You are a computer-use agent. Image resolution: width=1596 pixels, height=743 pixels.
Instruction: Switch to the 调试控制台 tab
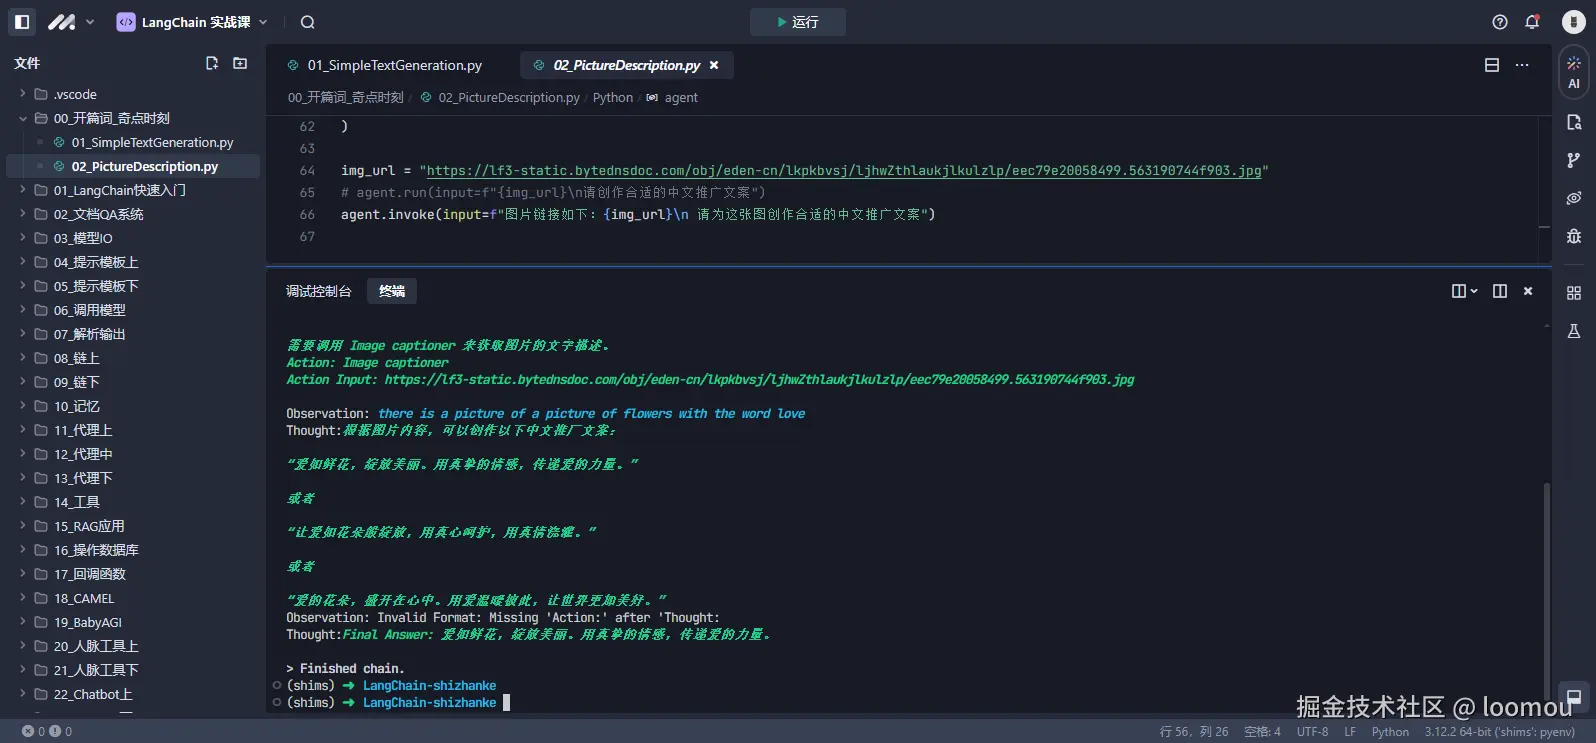click(x=318, y=291)
